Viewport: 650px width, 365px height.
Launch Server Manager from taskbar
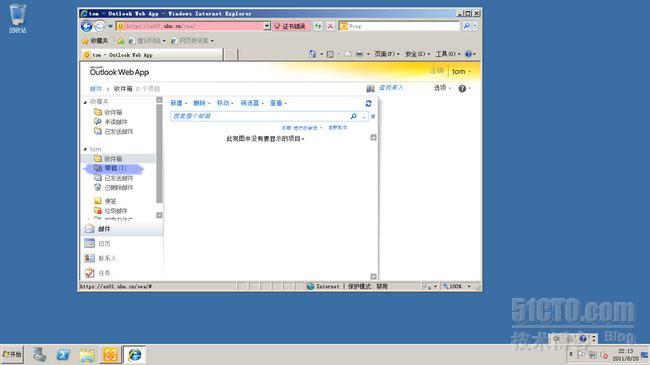pyautogui.click(x=40, y=355)
